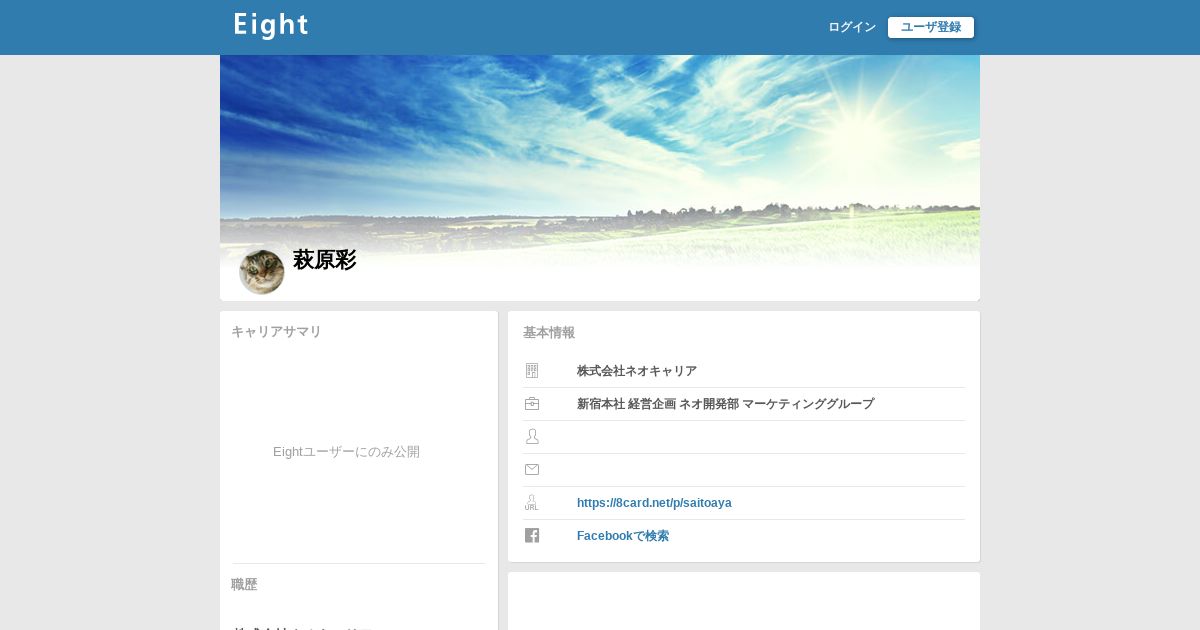Viewport: 1200px width, 630px height.
Task: Click the briefcase department icon
Action: (532, 404)
